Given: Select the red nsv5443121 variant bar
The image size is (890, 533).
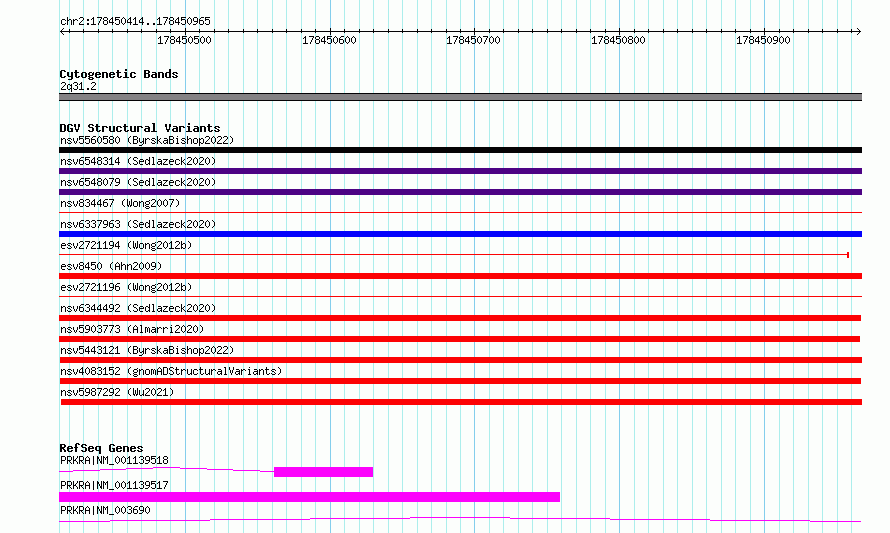Looking at the screenshot, I should pyautogui.click(x=460, y=360).
